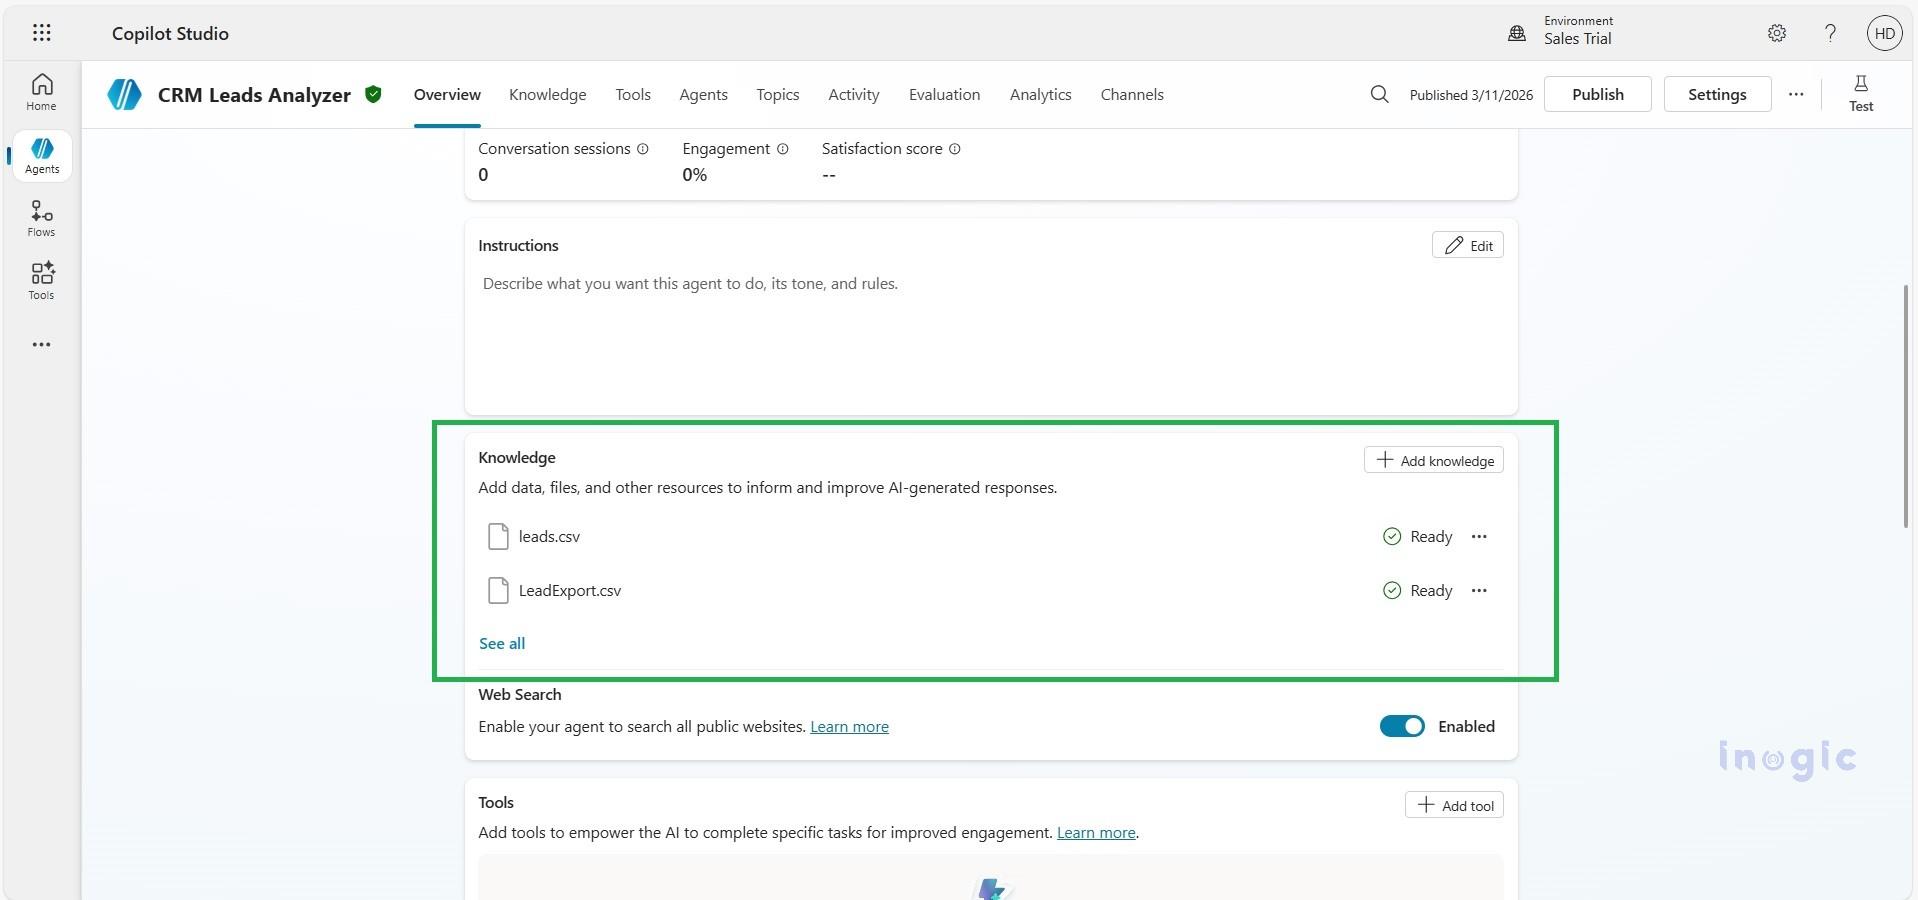This screenshot has height=900, width=1918.
Task: Open the Help question mark icon
Action: [x=1830, y=32]
